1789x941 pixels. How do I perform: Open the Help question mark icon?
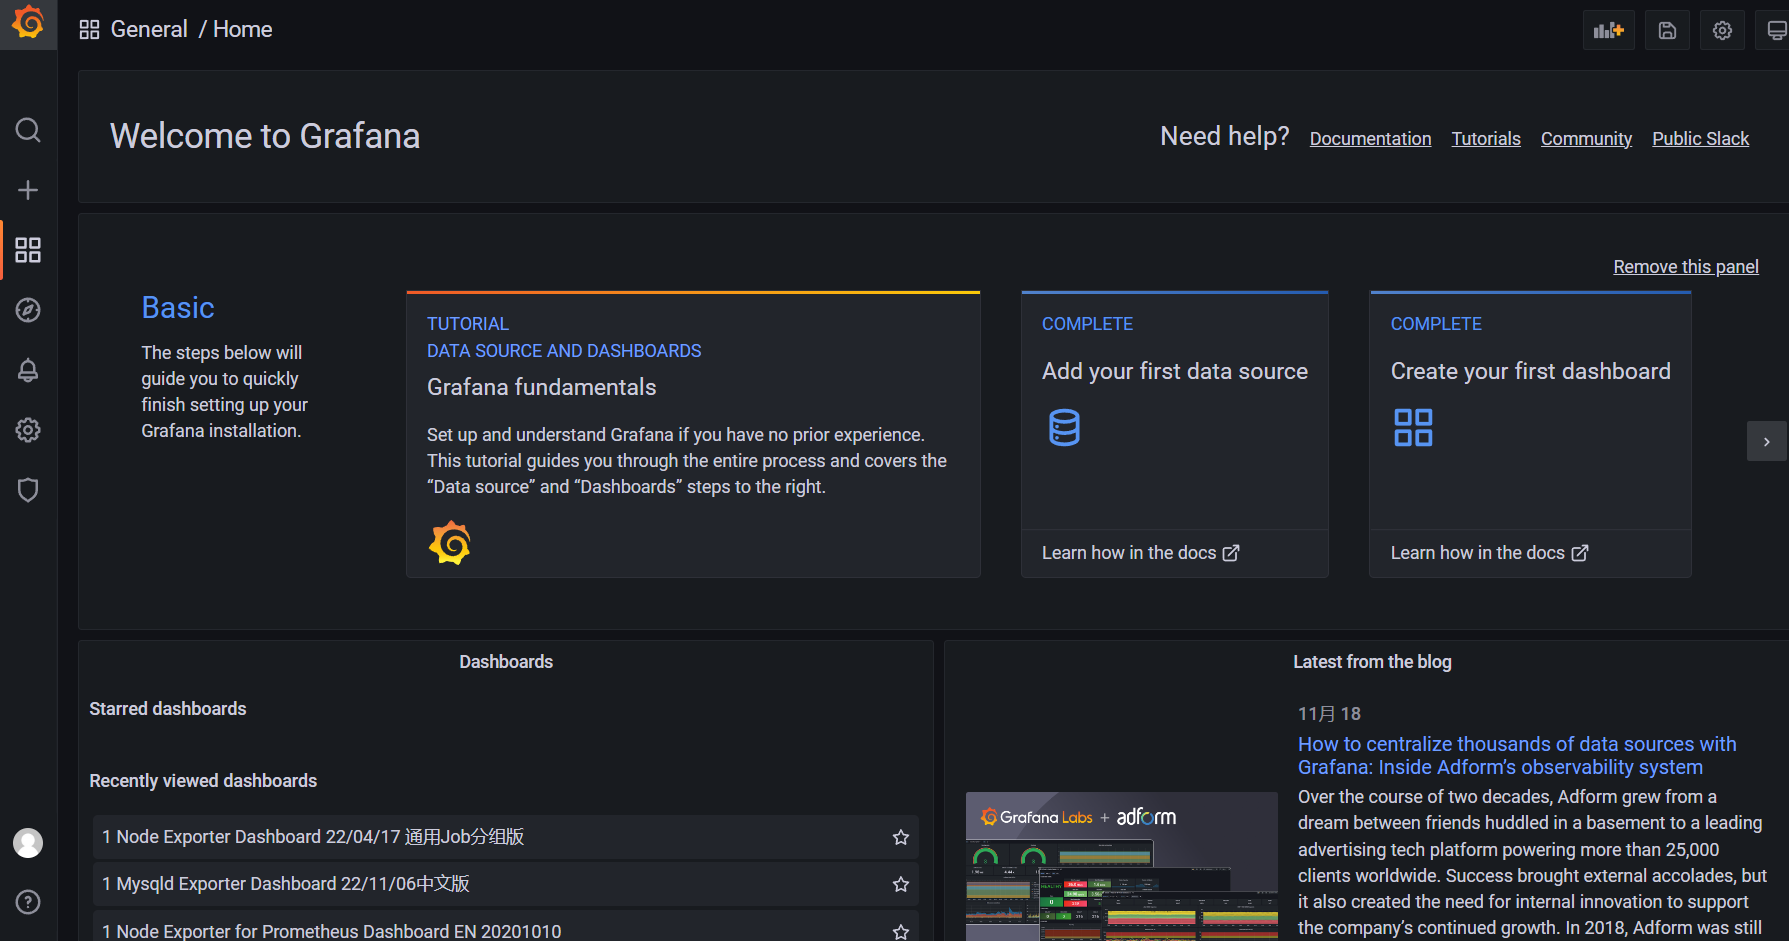[x=28, y=902]
